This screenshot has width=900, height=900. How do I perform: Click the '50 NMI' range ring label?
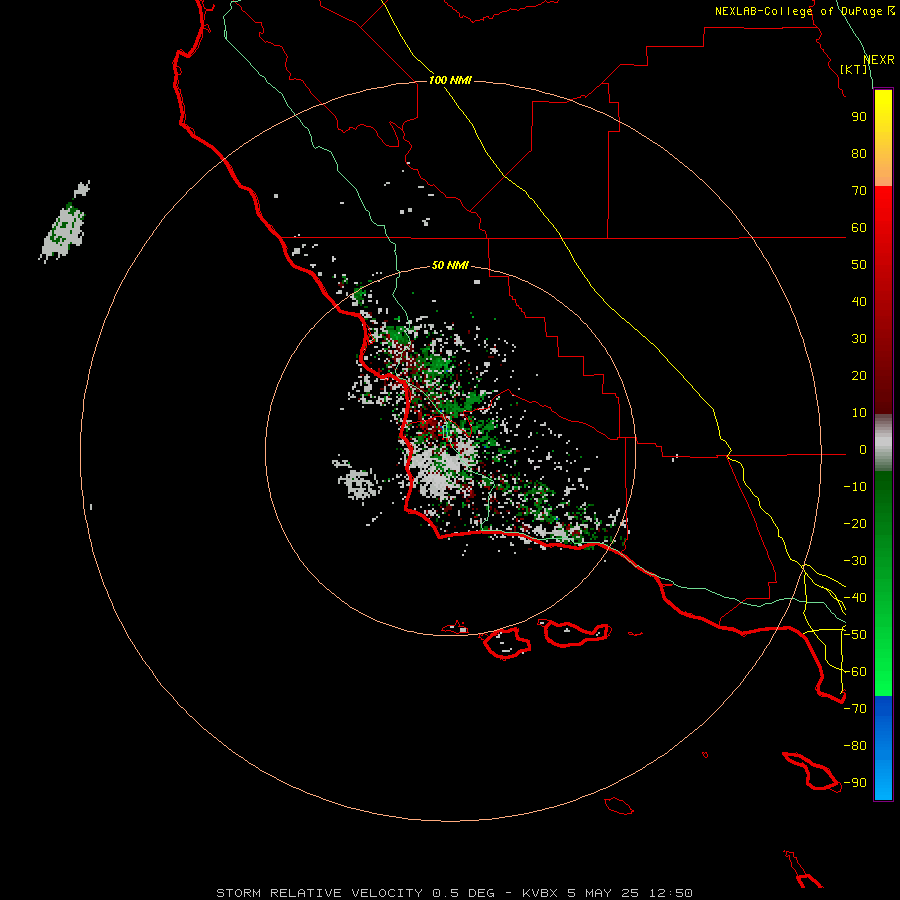[450, 265]
